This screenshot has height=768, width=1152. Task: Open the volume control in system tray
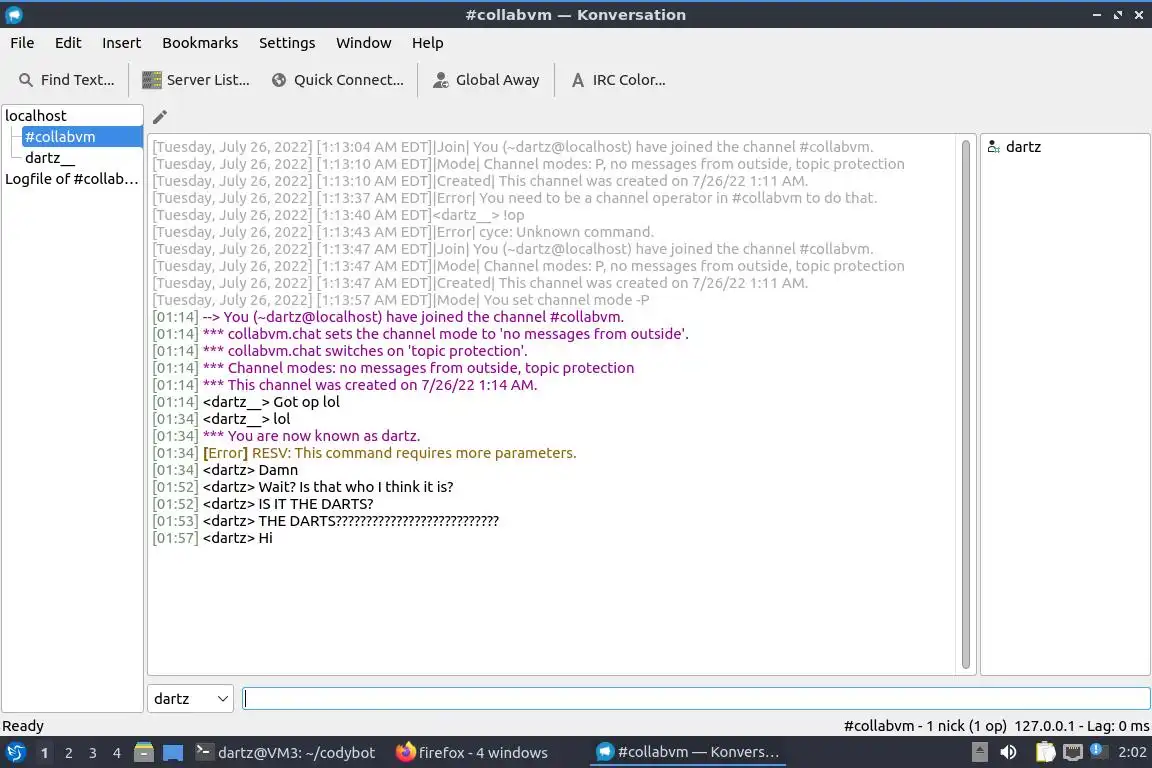1008,753
